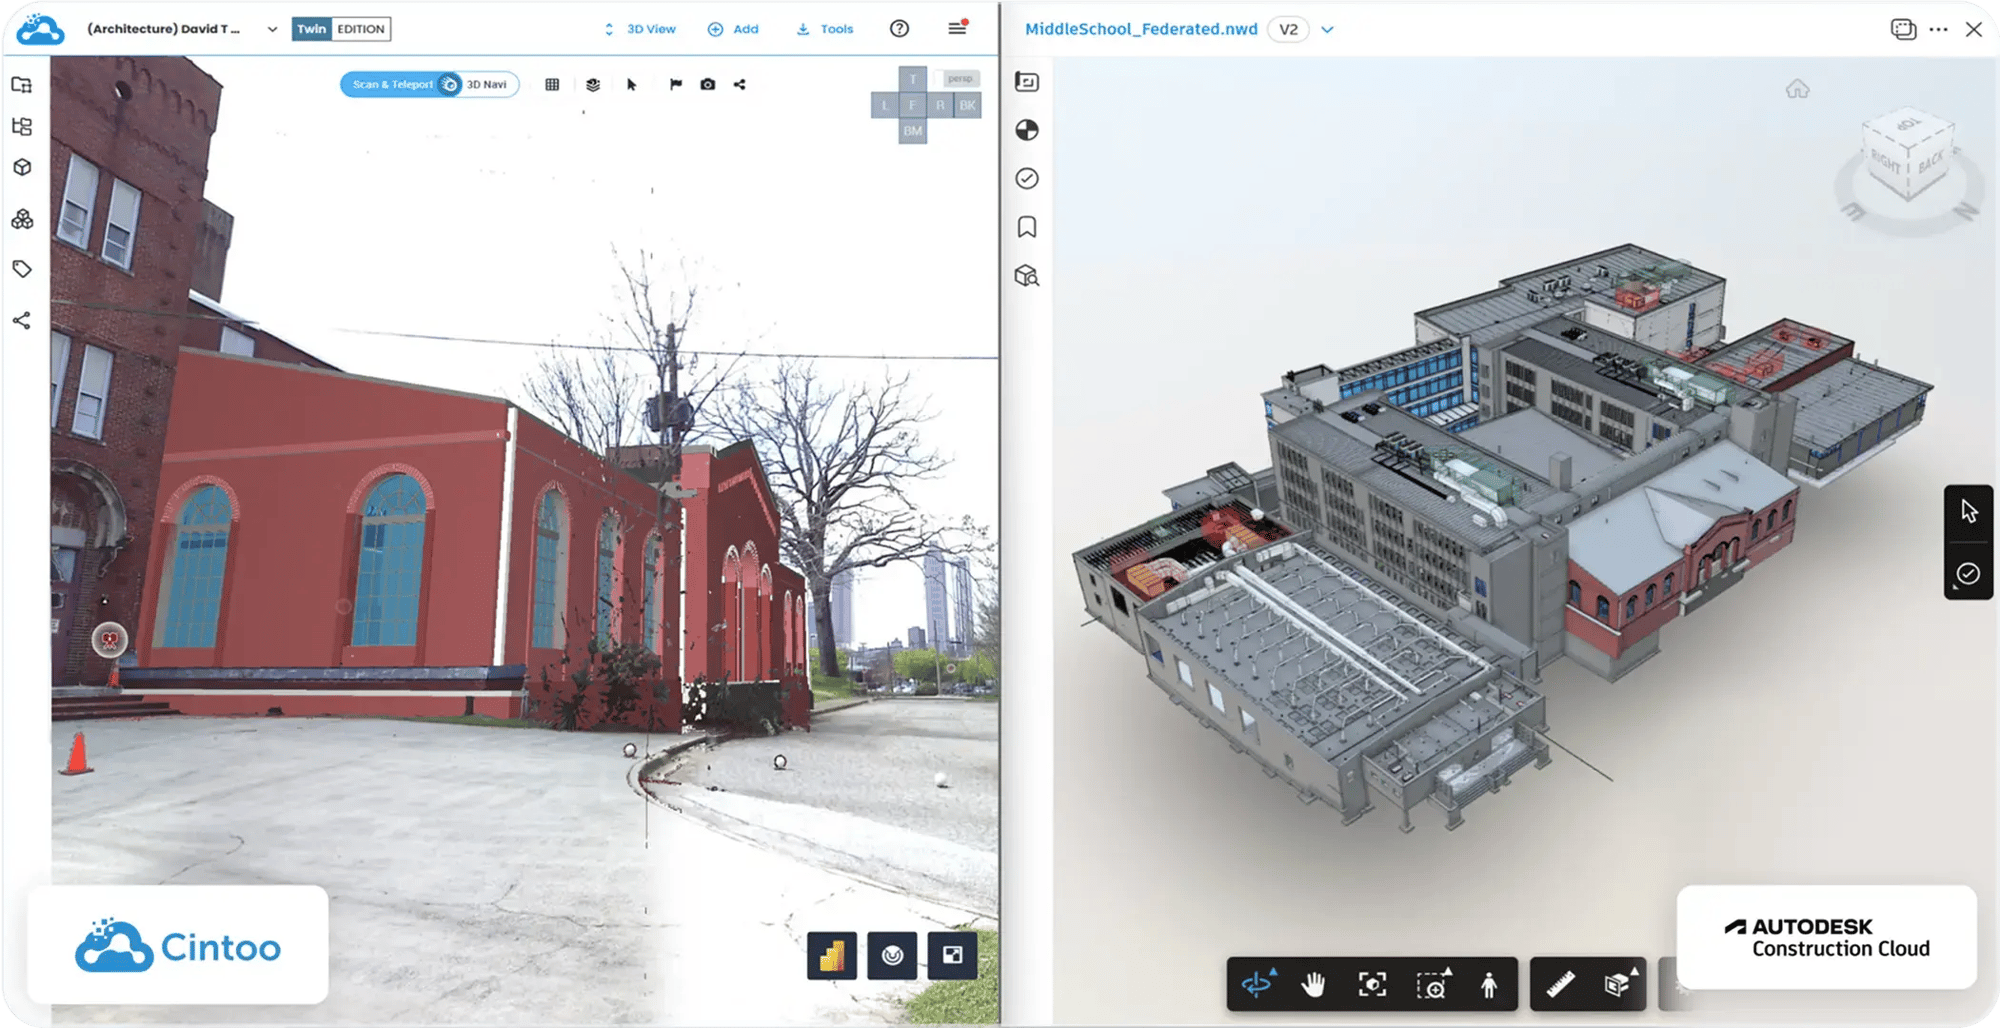Enable first-person walk mode
The width and height of the screenshot is (2000, 1028).
point(1489,984)
